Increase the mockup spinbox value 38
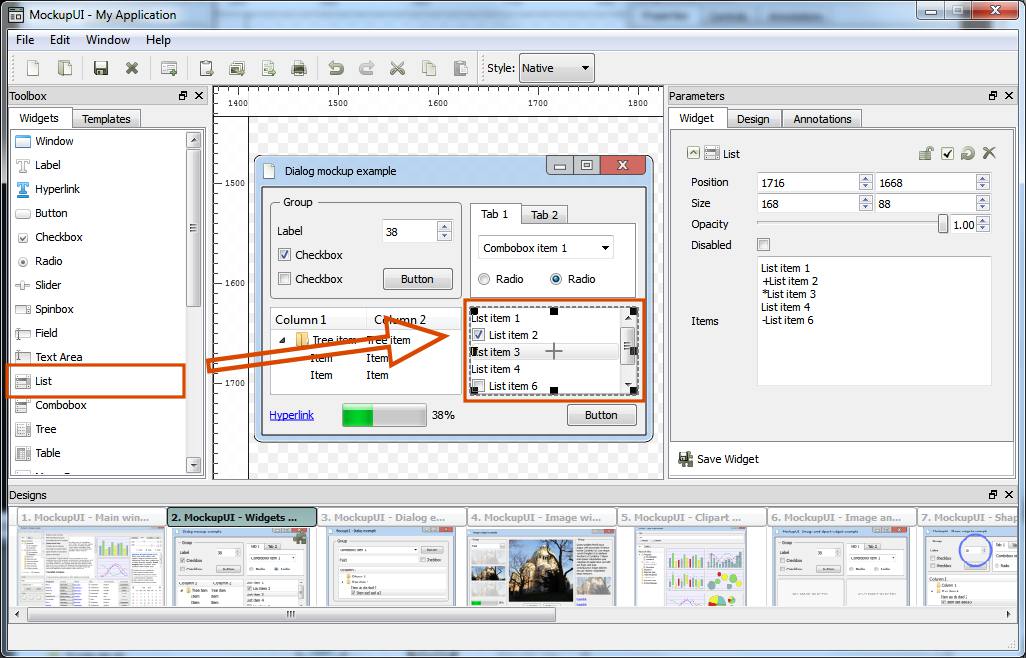Viewport: 1026px width, 658px height. pyautogui.click(x=444, y=226)
